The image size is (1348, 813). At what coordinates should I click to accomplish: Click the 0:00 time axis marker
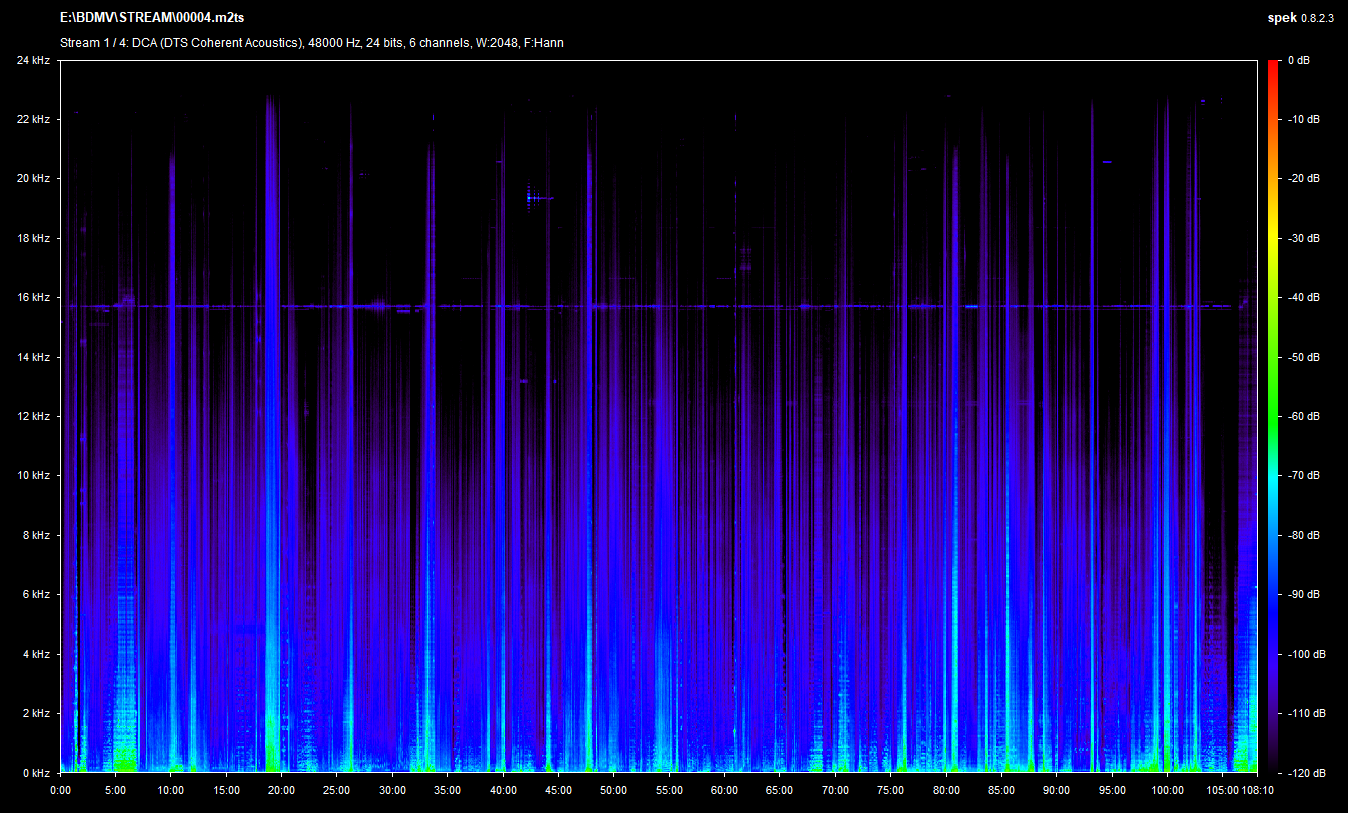pyautogui.click(x=61, y=790)
